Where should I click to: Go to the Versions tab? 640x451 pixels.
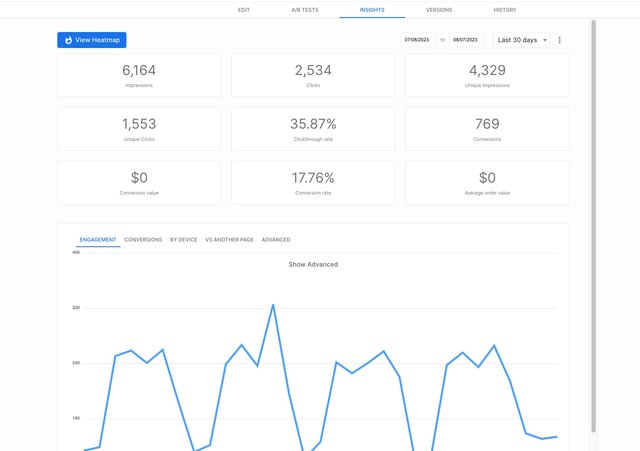tap(438, 9)
